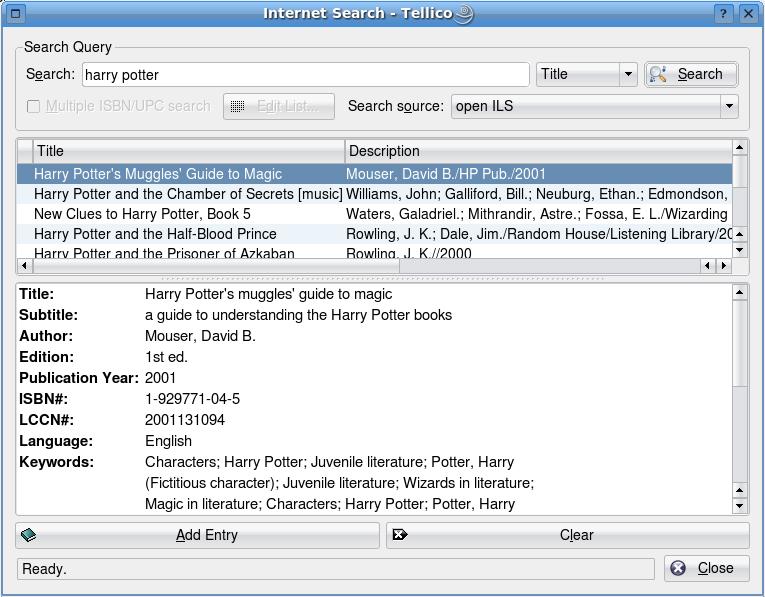Screen dimensions: 765x597
Task: Click description starting Waters, Galadriel.
Action: (x=537, y=214)
